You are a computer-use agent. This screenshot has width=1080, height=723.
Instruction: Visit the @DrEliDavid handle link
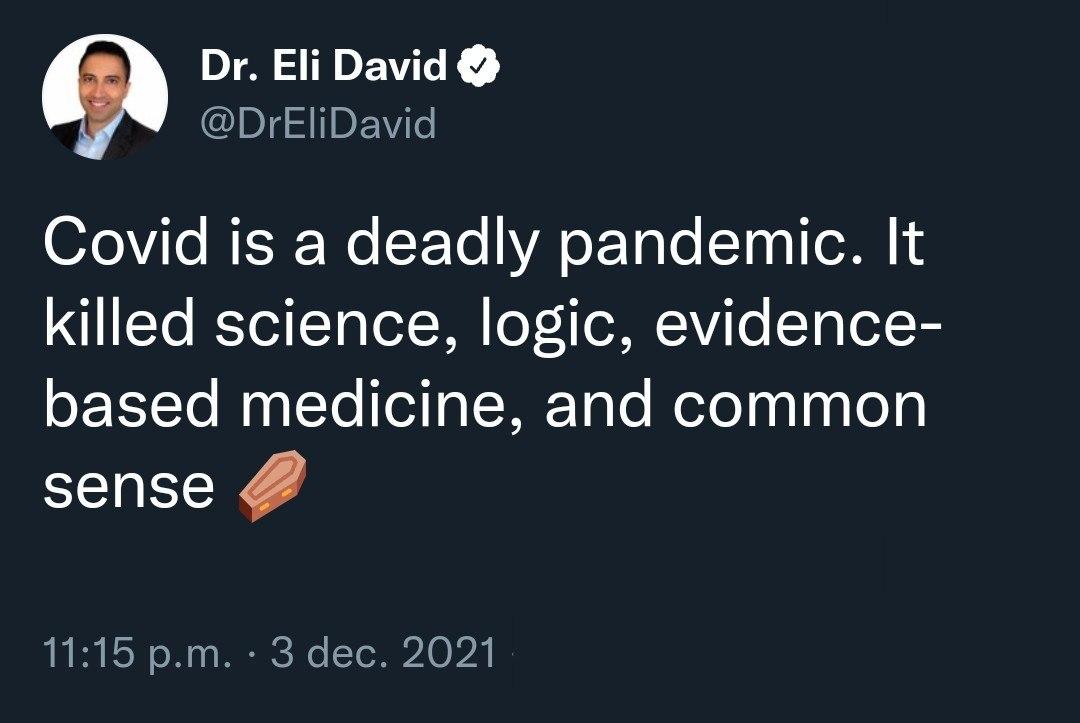(x=318, y=125)
